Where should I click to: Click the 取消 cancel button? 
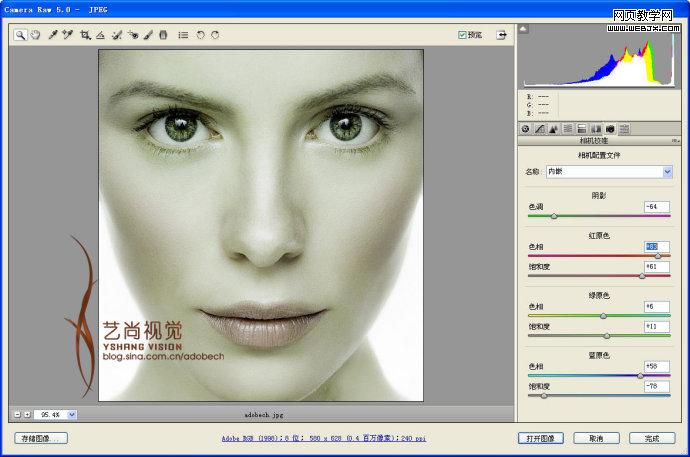(x=596, y=438)
